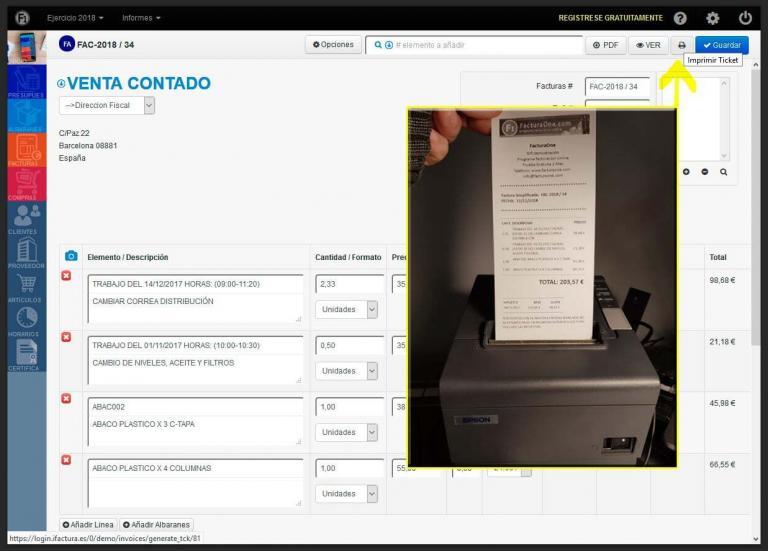Click the search icon in element field
The width and height of the screenshot is (768, 551).
(378, 45)
